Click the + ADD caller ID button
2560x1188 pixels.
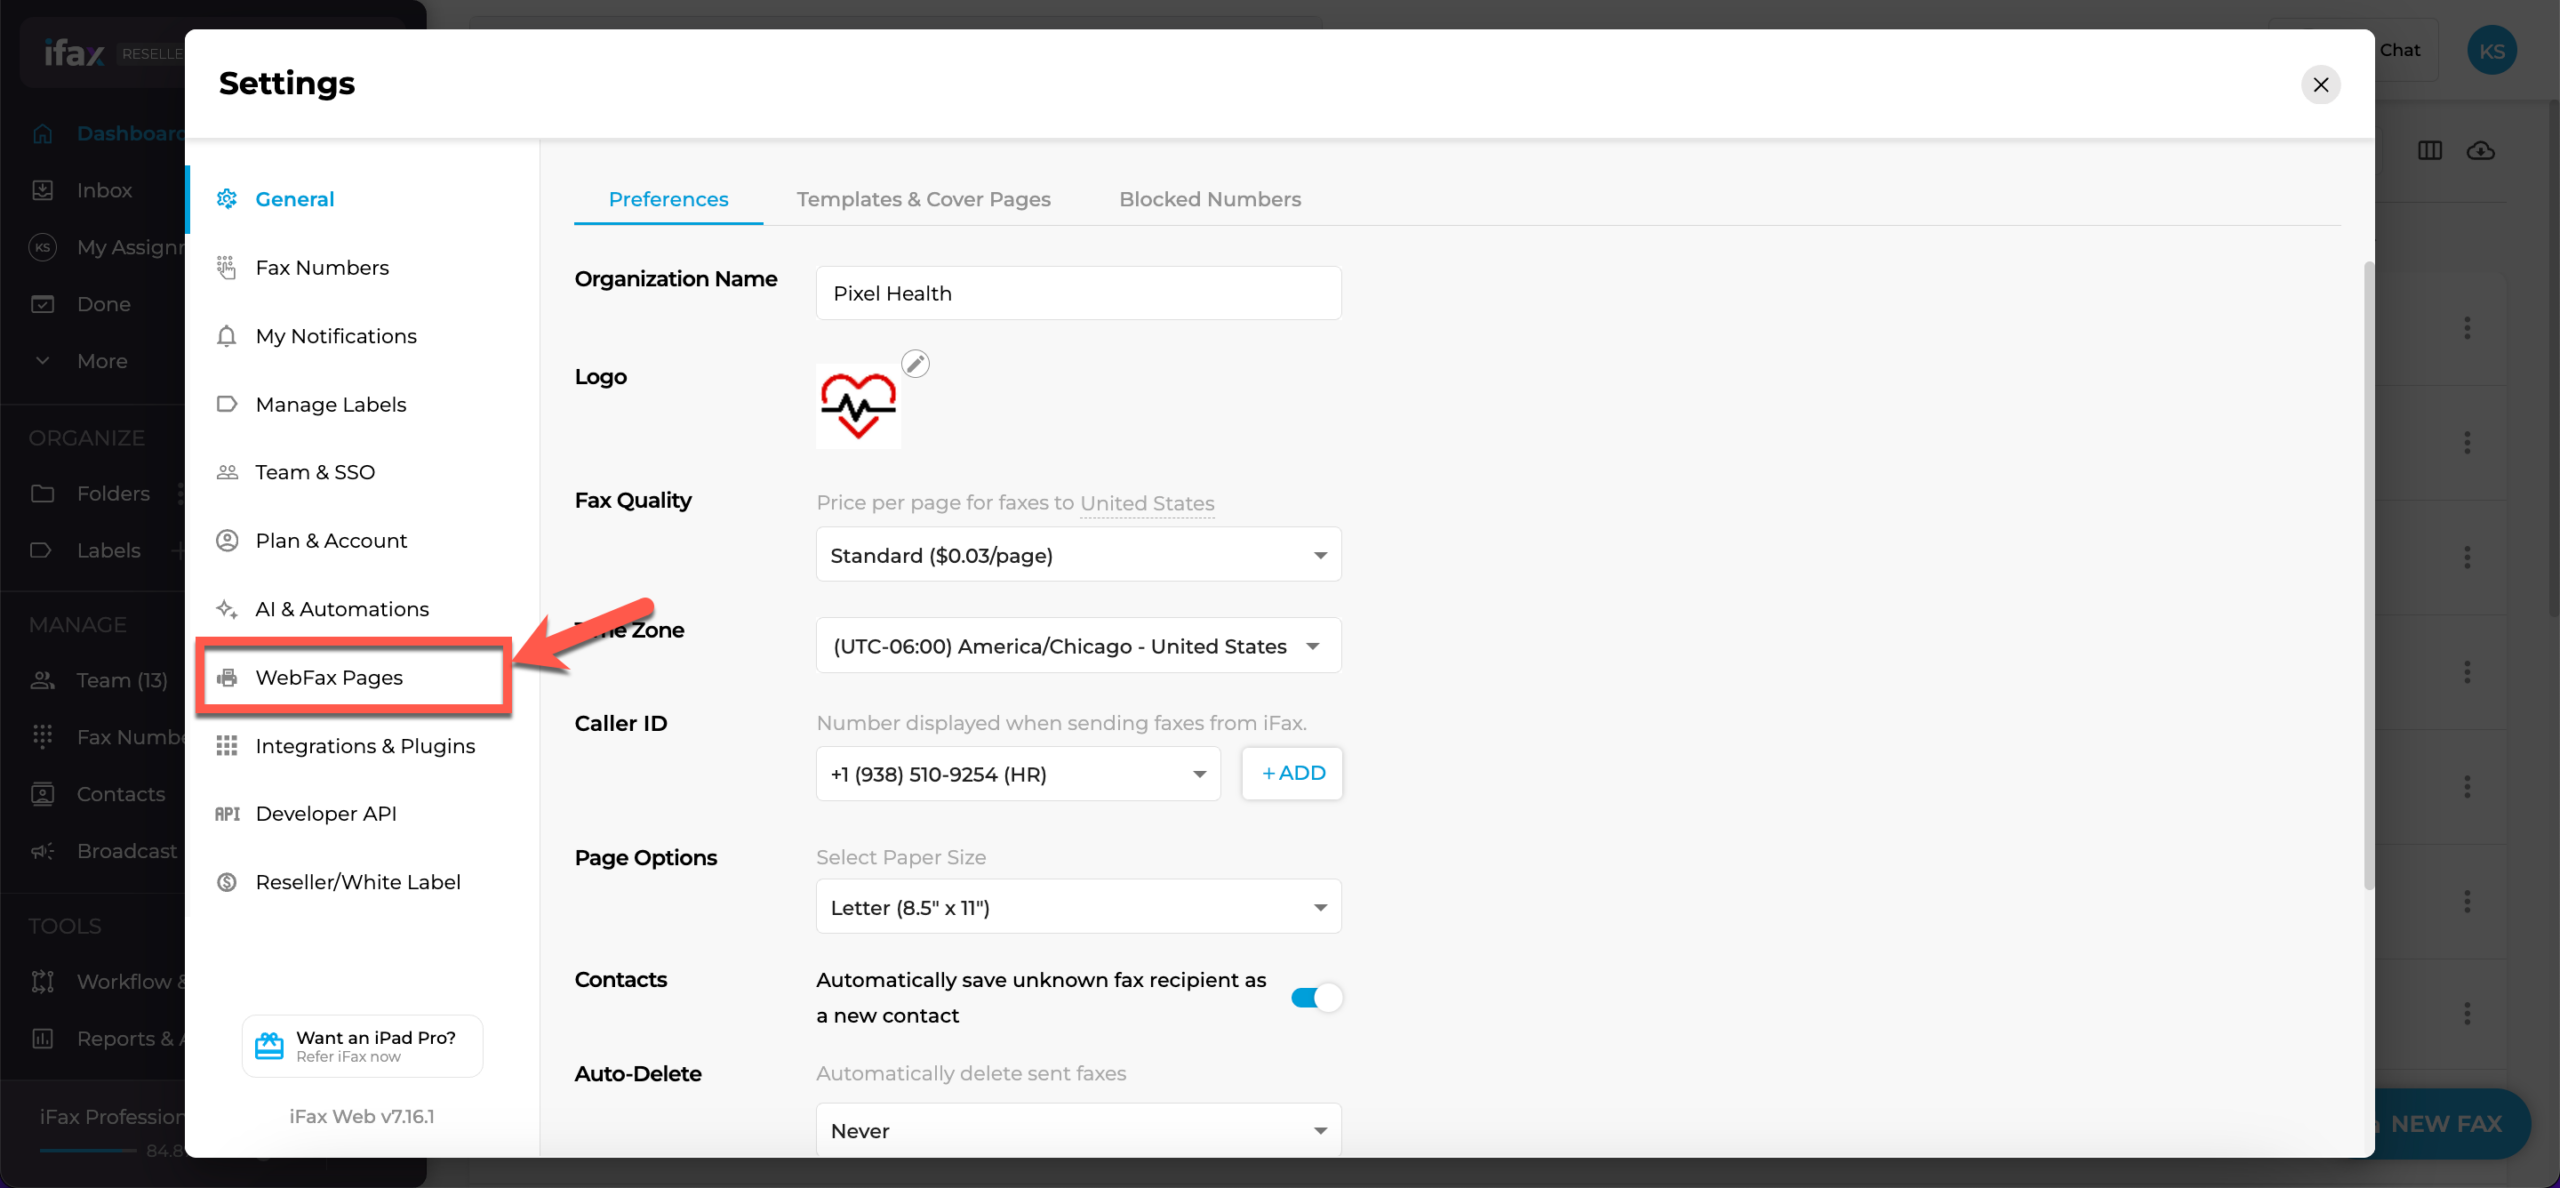click(1291, 774)
